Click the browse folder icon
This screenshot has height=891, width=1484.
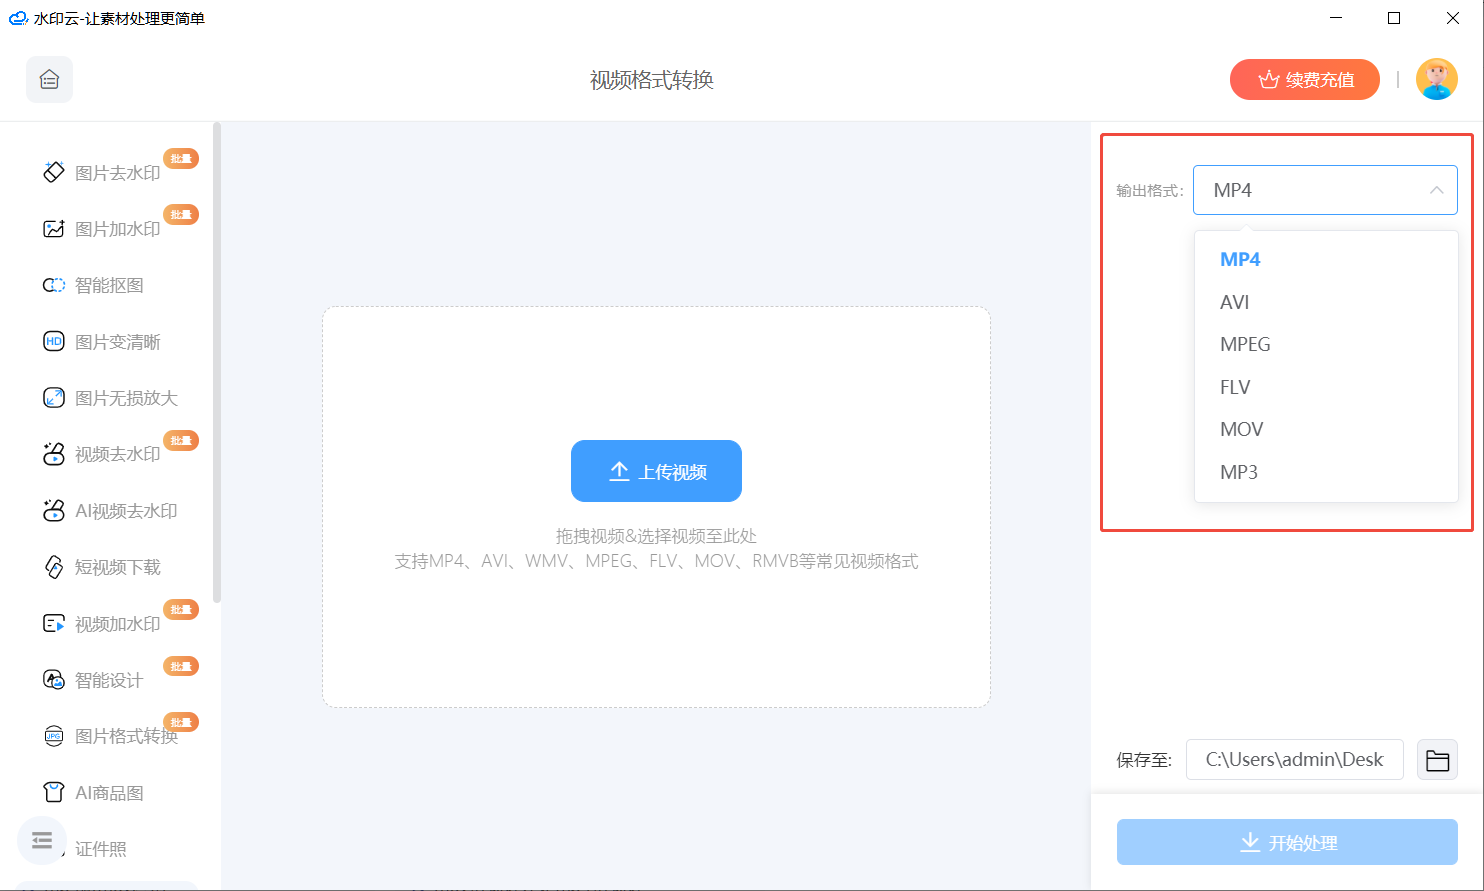pyautogui.click(x=1437, y=760)
